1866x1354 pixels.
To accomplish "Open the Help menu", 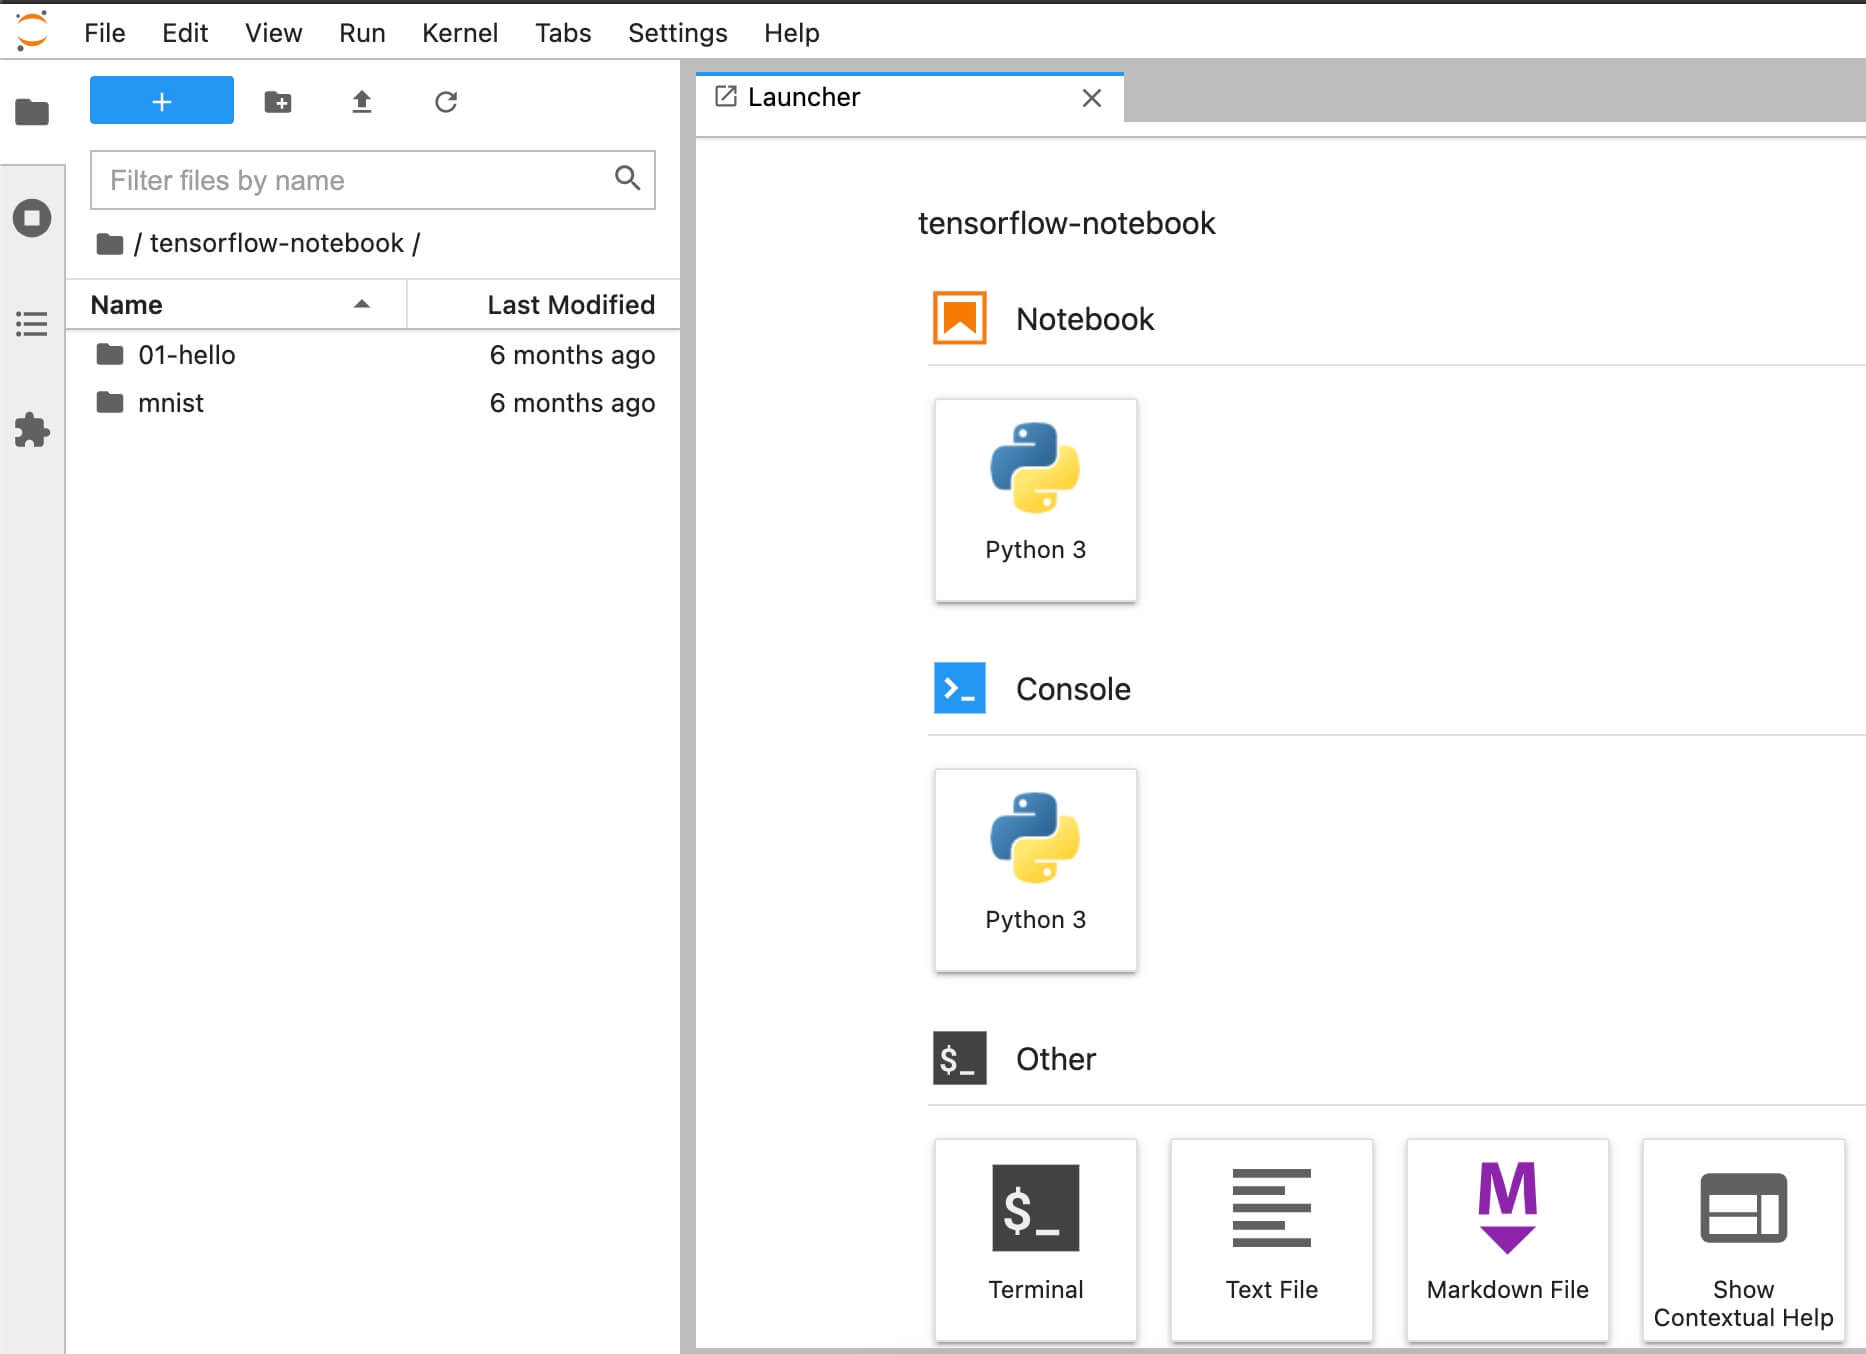I will (x=792, y=33).
